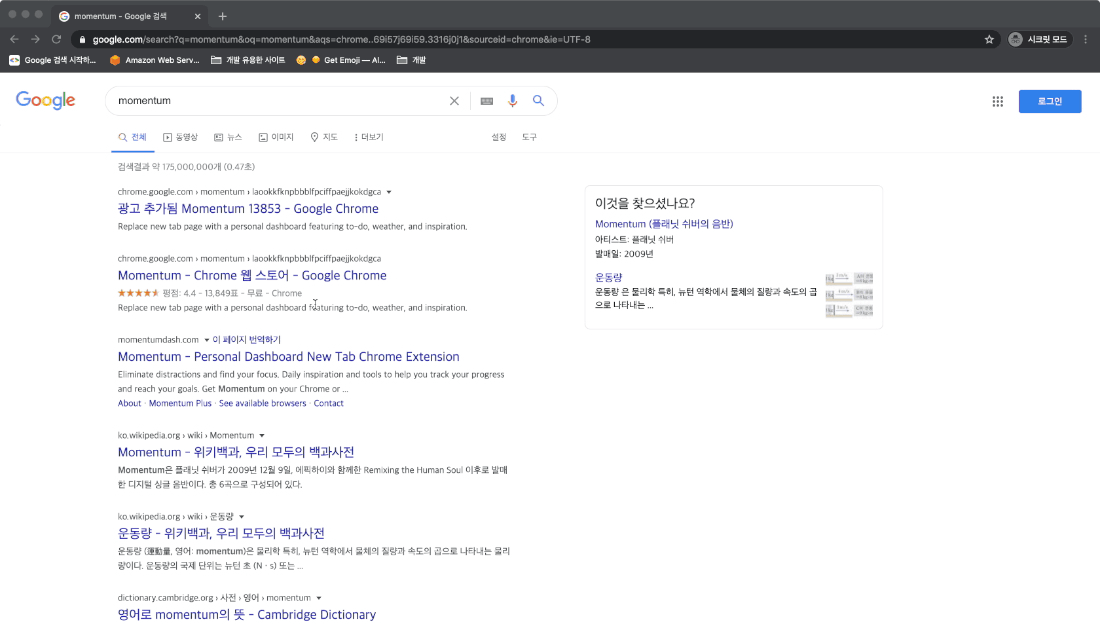Viewport: 1100px width, 626px height.
Task: Open Google 검색 시작하 bookmark
Action: pyautogui.click(x=53, y=60)
